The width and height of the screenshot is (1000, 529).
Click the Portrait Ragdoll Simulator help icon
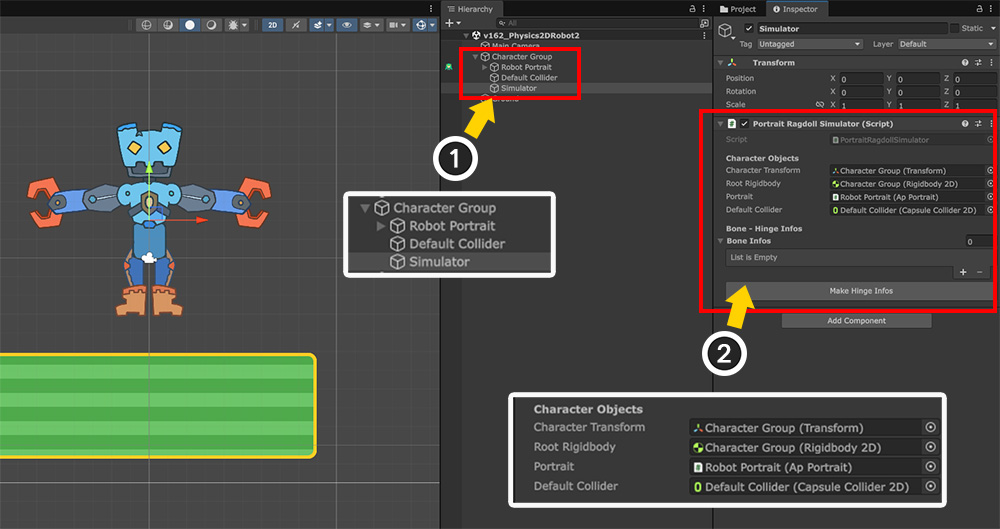pos(965,124)
